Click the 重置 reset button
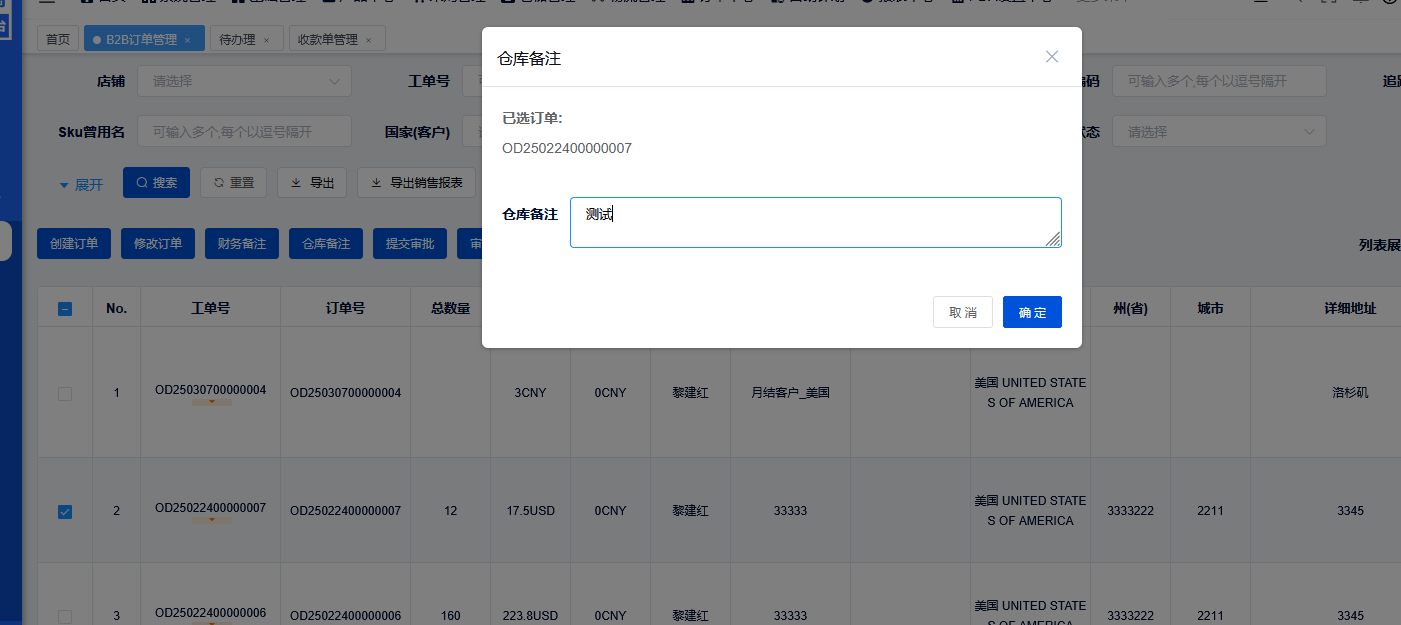Screen dimensions: 1401x625 [x=233, y=183]
